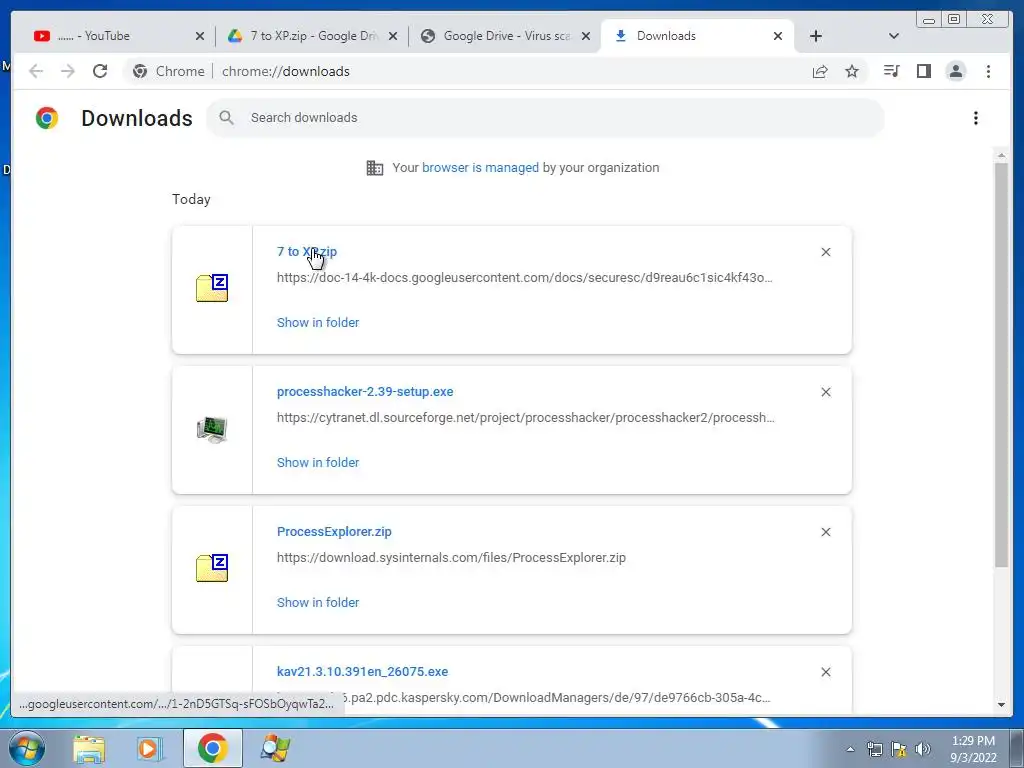The height and width of the screenshot is (768, 1024).
Task: Click the page scrollbar up arrow
Action: [x=1001, y=155]
